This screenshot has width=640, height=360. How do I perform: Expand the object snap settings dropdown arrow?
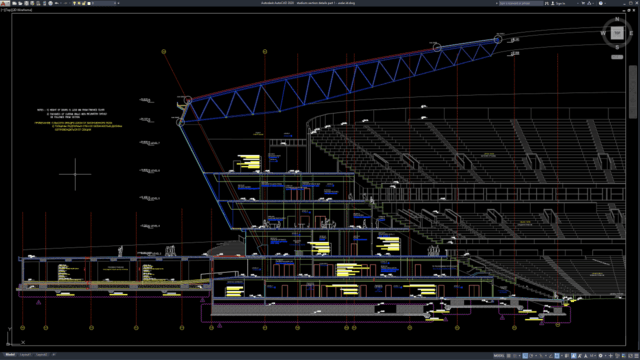(x=562, y=356)
